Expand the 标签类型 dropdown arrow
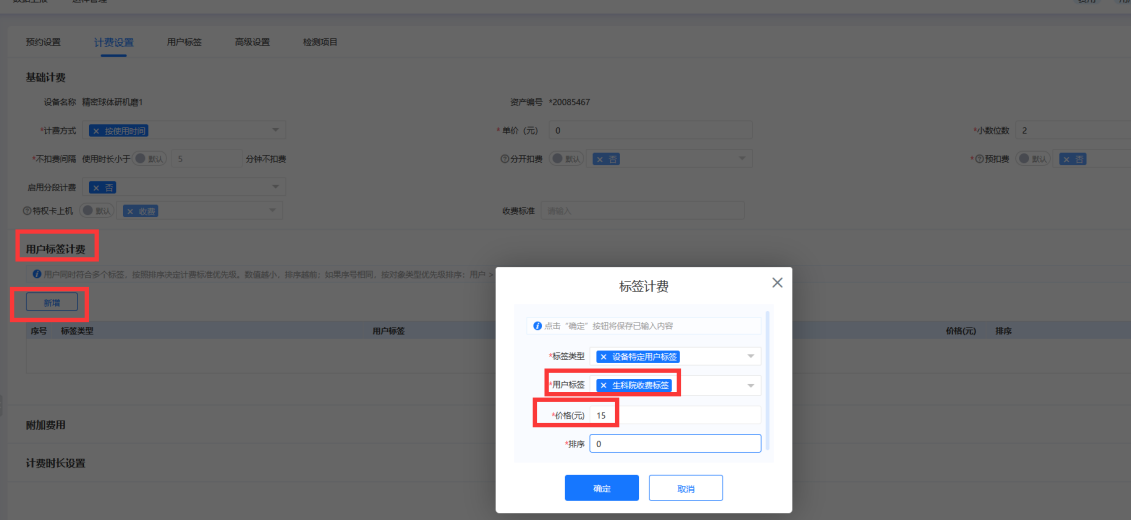The width and height of the screenshot is (1131, 520). point(750,356)
